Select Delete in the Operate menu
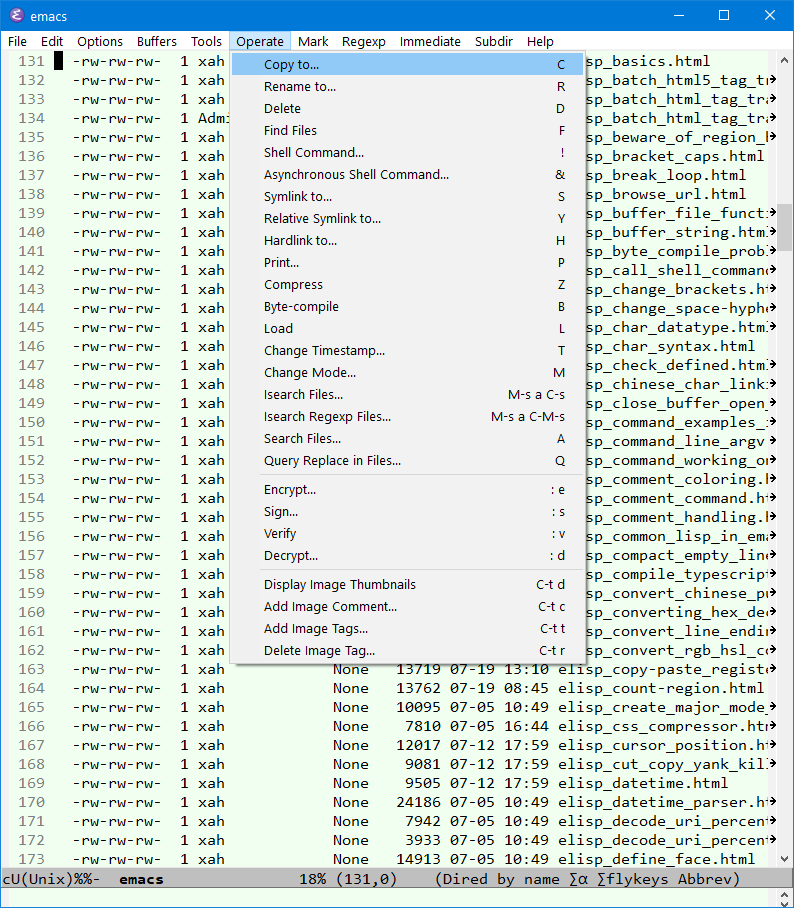Screen dimensions: 794x908 click(407, 108)
